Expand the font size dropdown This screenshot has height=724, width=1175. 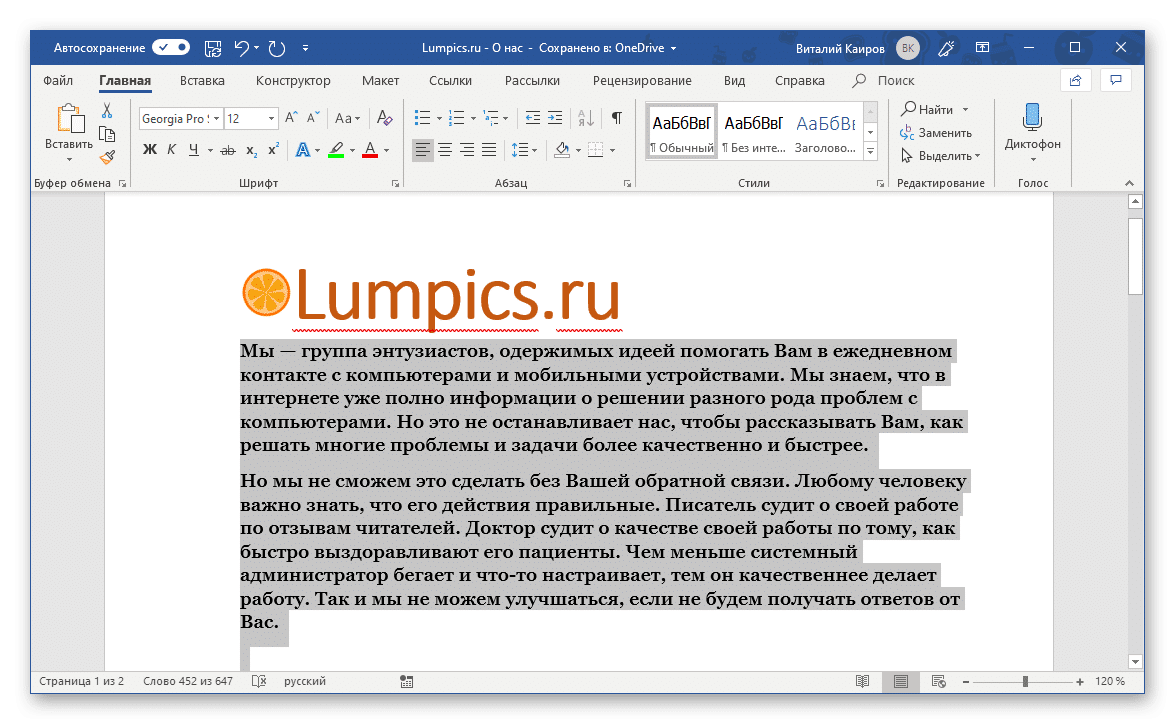click(271, 118)
